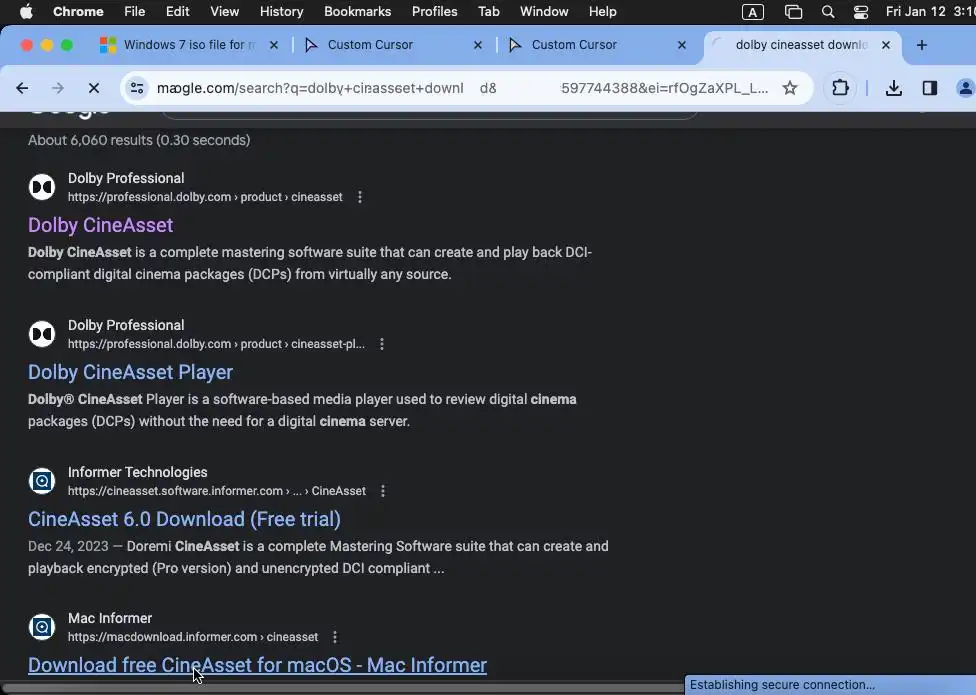Click the Mac Informer site icon
This screenshot has width=976, height=695.
[x=42, y=627]
